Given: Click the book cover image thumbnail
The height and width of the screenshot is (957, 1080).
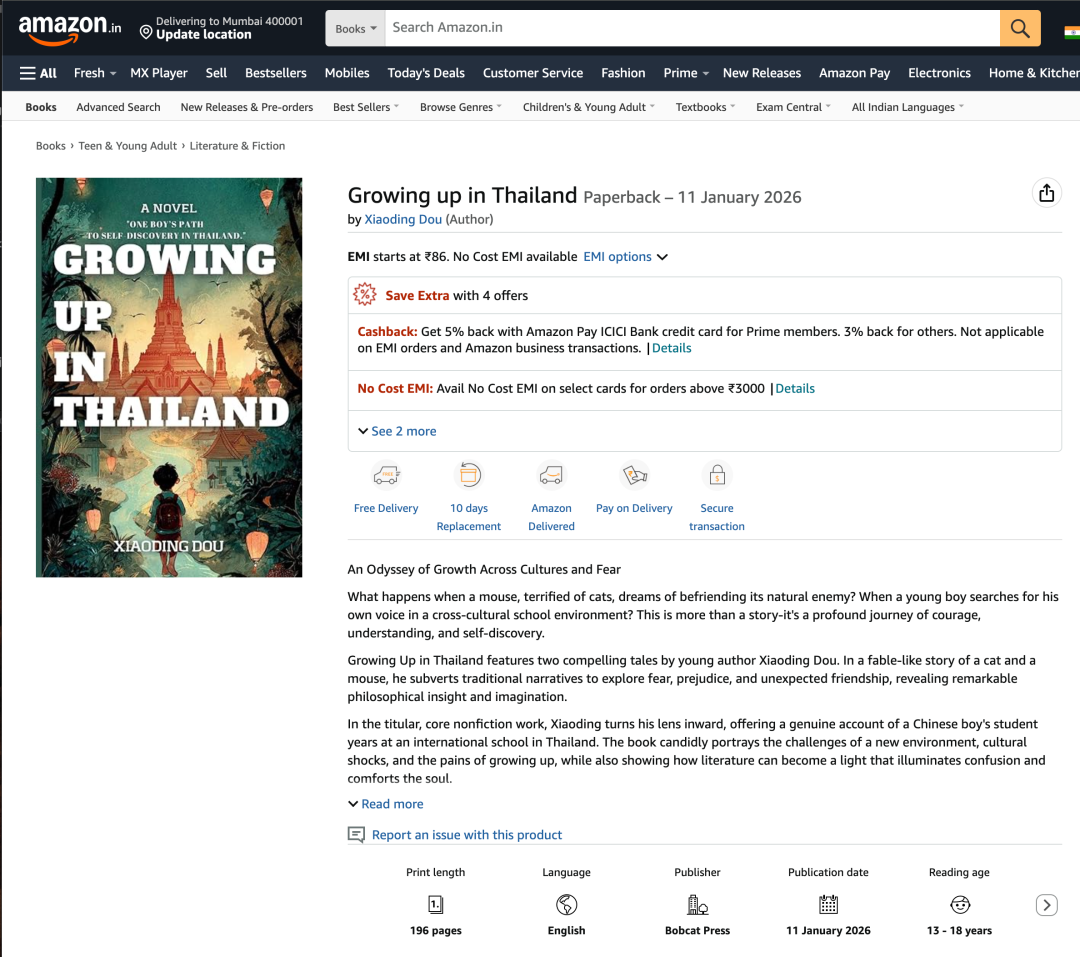Looking at the screenshot, I should 169,378.
